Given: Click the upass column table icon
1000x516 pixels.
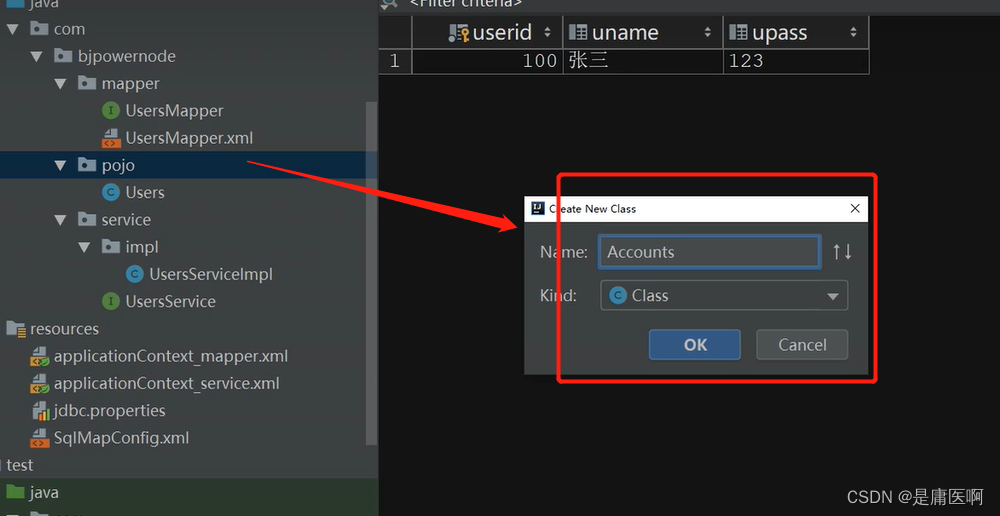Looking at the screenshot, I should click(x=738, y=33).
